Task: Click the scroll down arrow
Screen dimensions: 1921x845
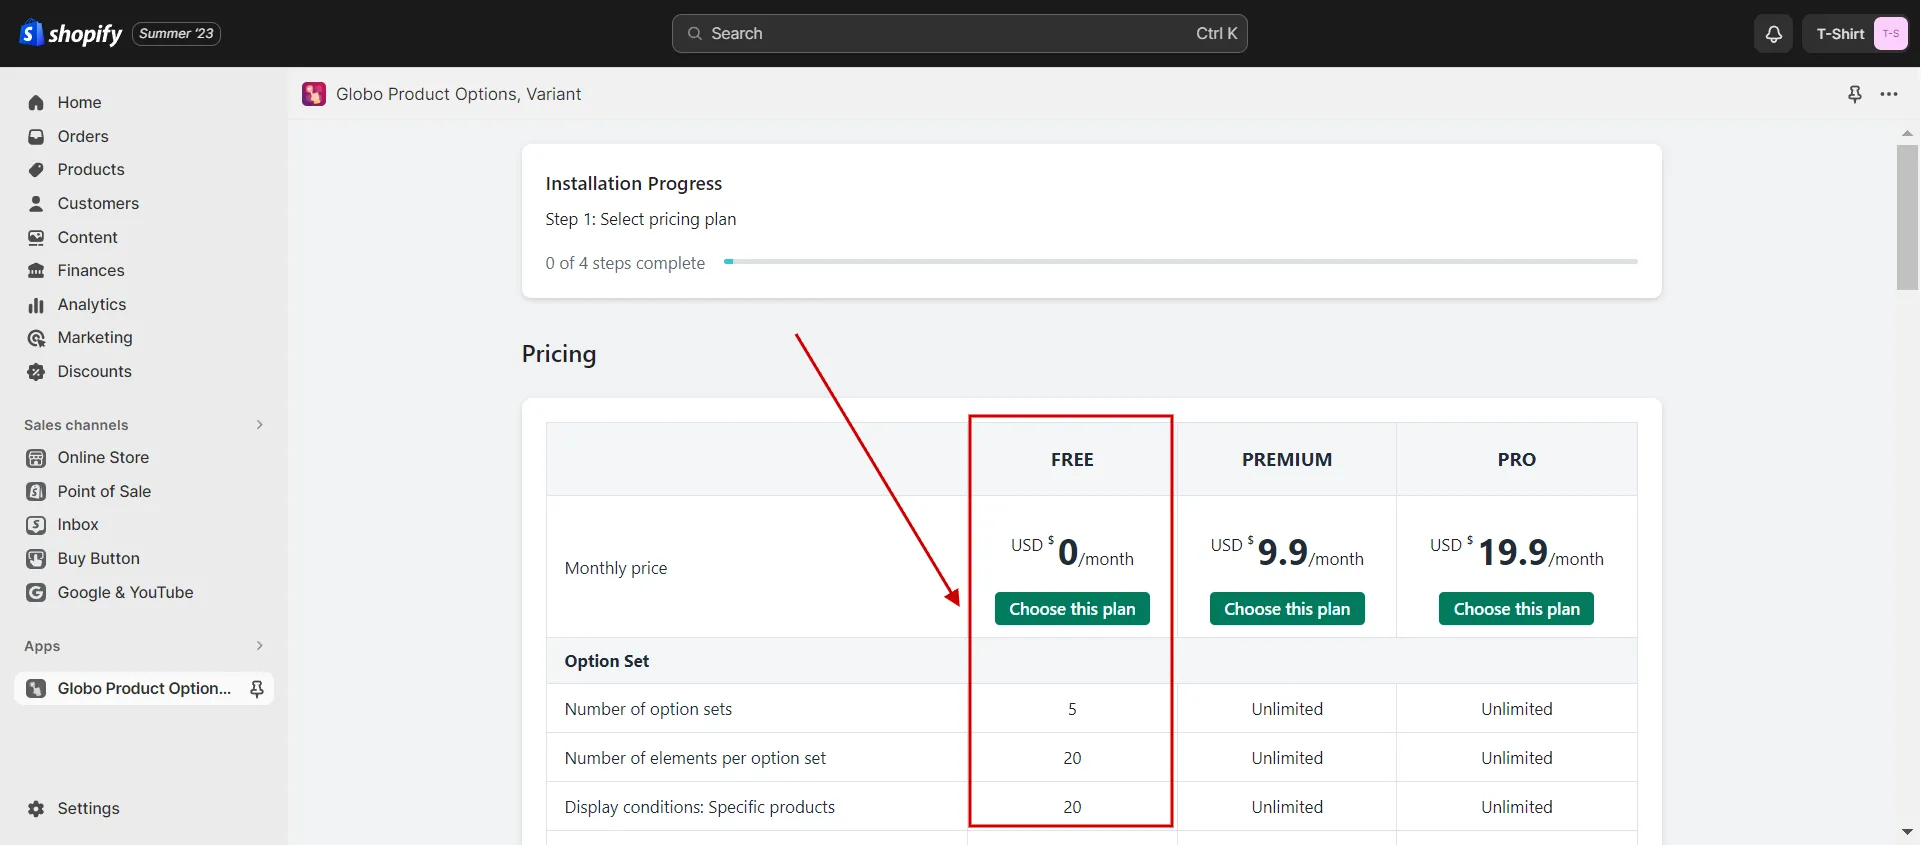Action: (x=1907, y=832)
